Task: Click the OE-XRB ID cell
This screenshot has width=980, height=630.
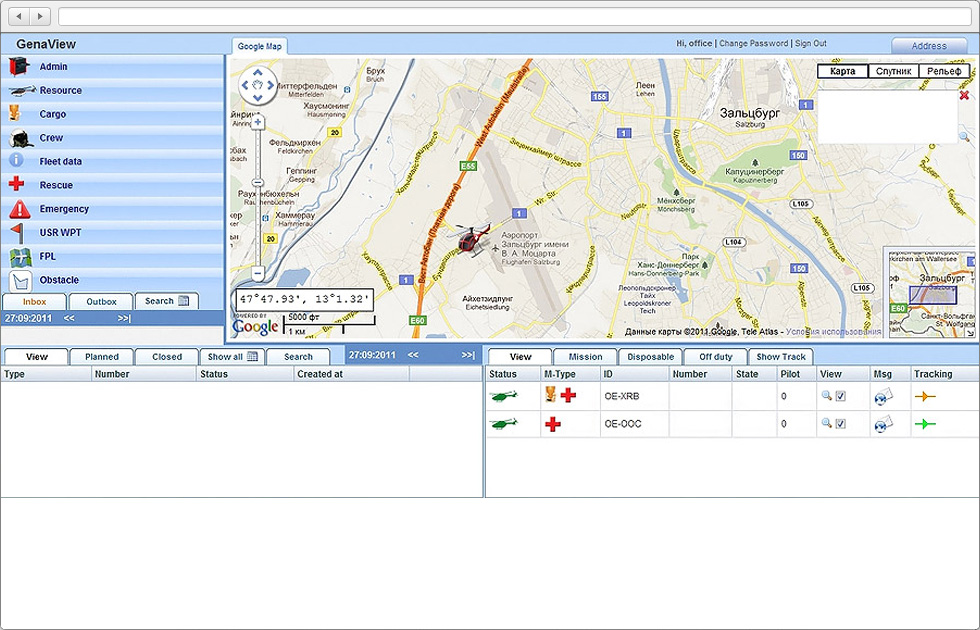Action: click(x=634, y=396)
